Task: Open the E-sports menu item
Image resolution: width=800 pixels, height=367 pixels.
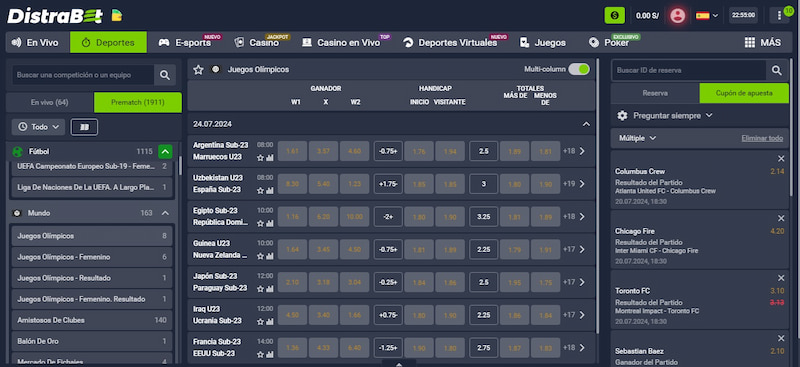Action: pyautogui.click(x=185, y=42)
